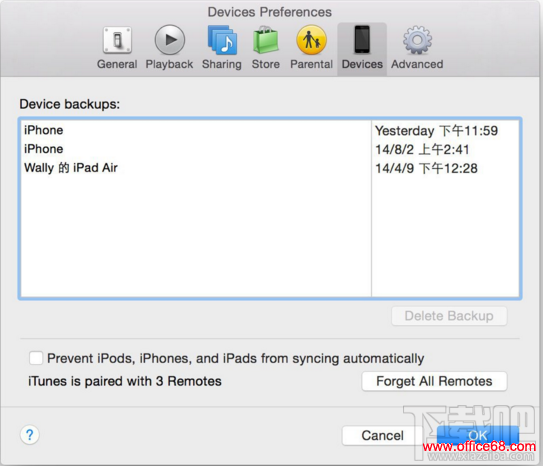Cancel the Devices Preferences dialog
Viewport: 543px width, 466px height.
pyautogui.click(x=382, y=435)
